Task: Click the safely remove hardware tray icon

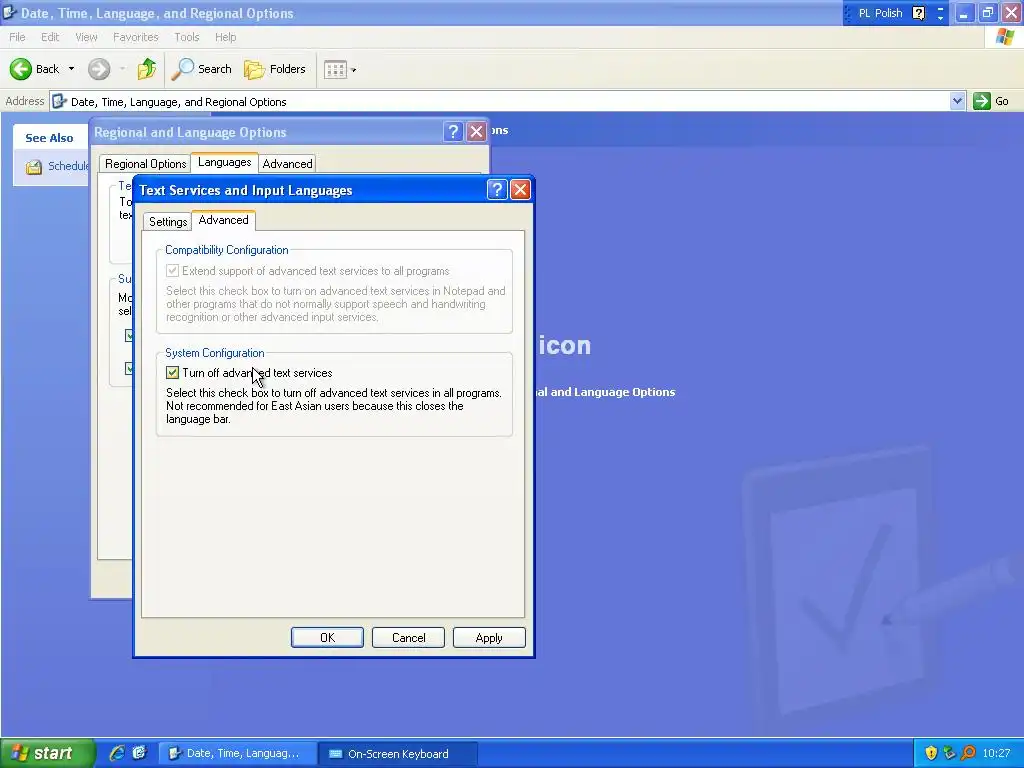Action: 950,753
